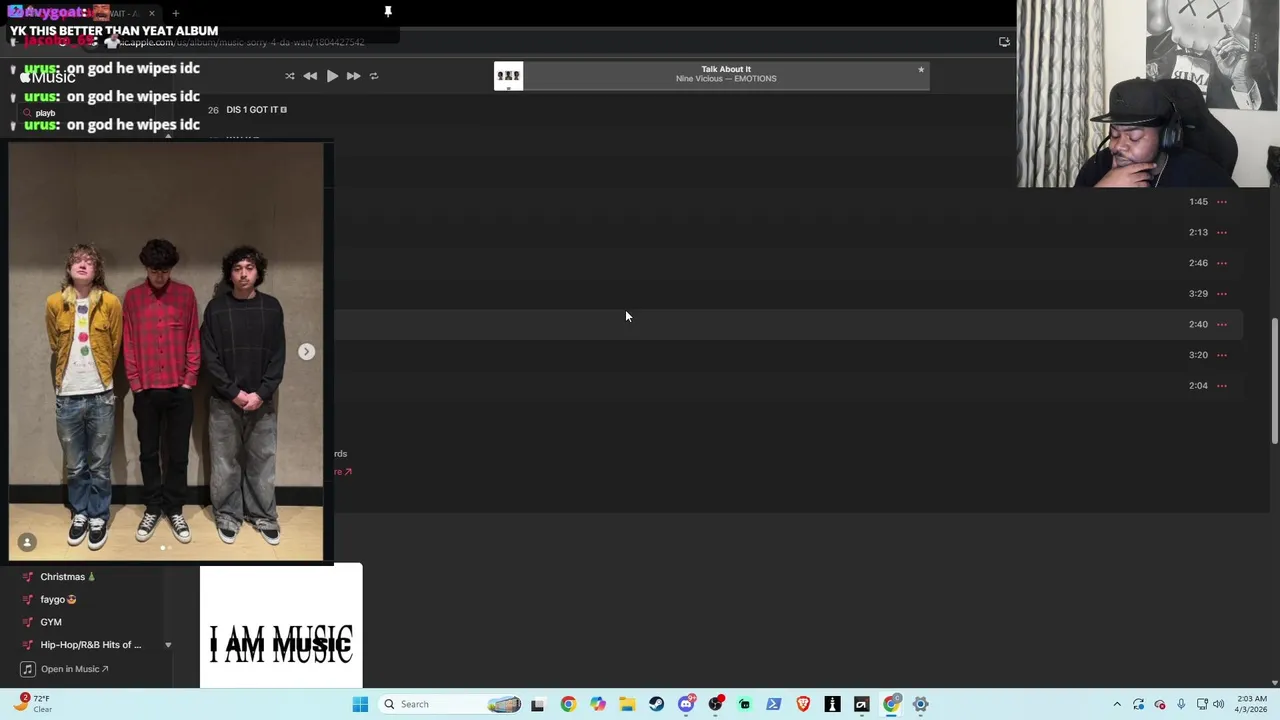
Task: Open more options for the 2:13 track
Action: [x=1222, y=232]
